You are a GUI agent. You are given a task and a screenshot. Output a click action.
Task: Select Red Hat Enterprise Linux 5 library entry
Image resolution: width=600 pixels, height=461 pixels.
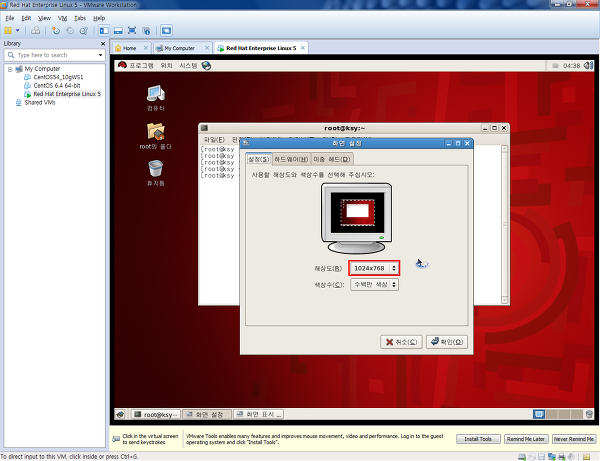click(x=67, y=94)
